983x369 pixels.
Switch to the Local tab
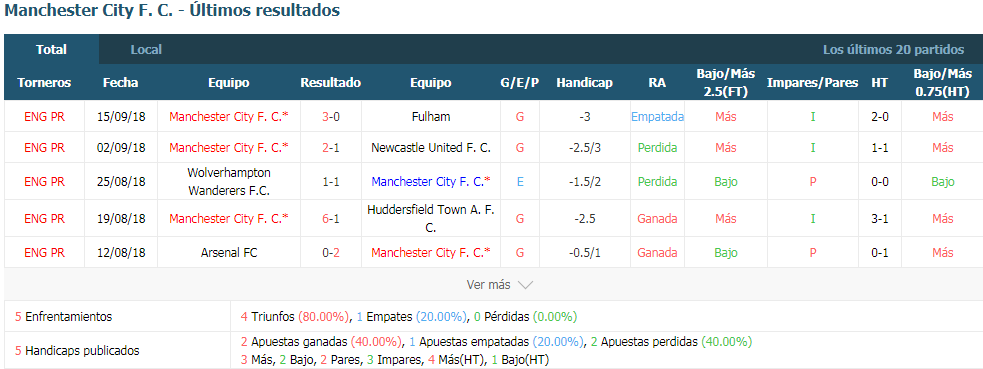tap(146, 49)
